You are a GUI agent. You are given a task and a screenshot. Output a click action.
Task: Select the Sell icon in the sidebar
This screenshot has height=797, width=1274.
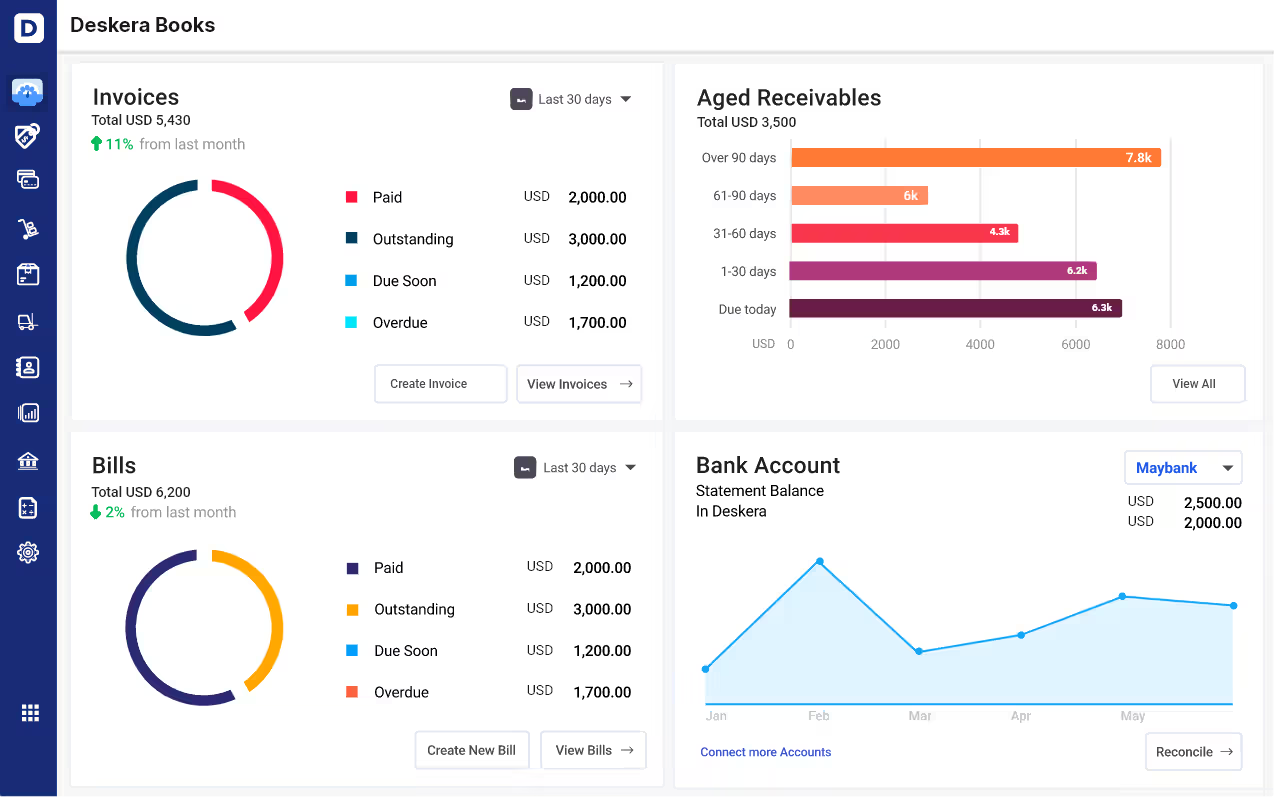28,135
